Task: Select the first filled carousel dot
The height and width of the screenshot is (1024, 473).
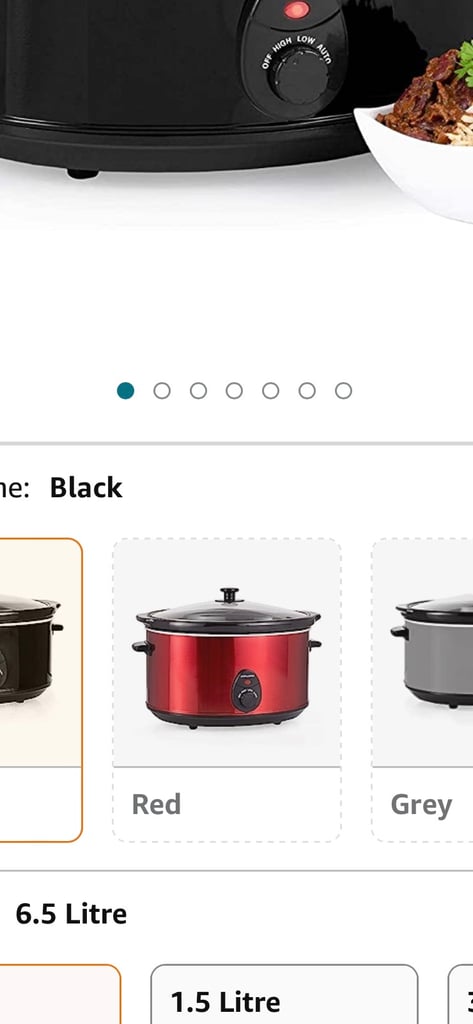Action: click(x=125, y=391)
